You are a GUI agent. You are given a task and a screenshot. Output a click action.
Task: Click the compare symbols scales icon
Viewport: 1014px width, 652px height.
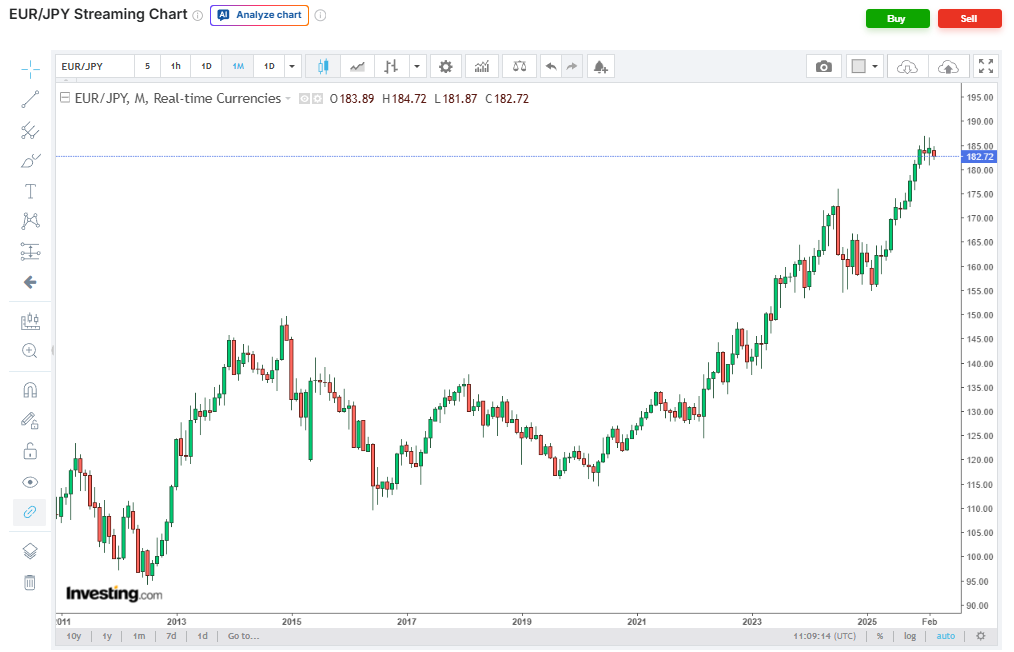(x=519, y=67)
